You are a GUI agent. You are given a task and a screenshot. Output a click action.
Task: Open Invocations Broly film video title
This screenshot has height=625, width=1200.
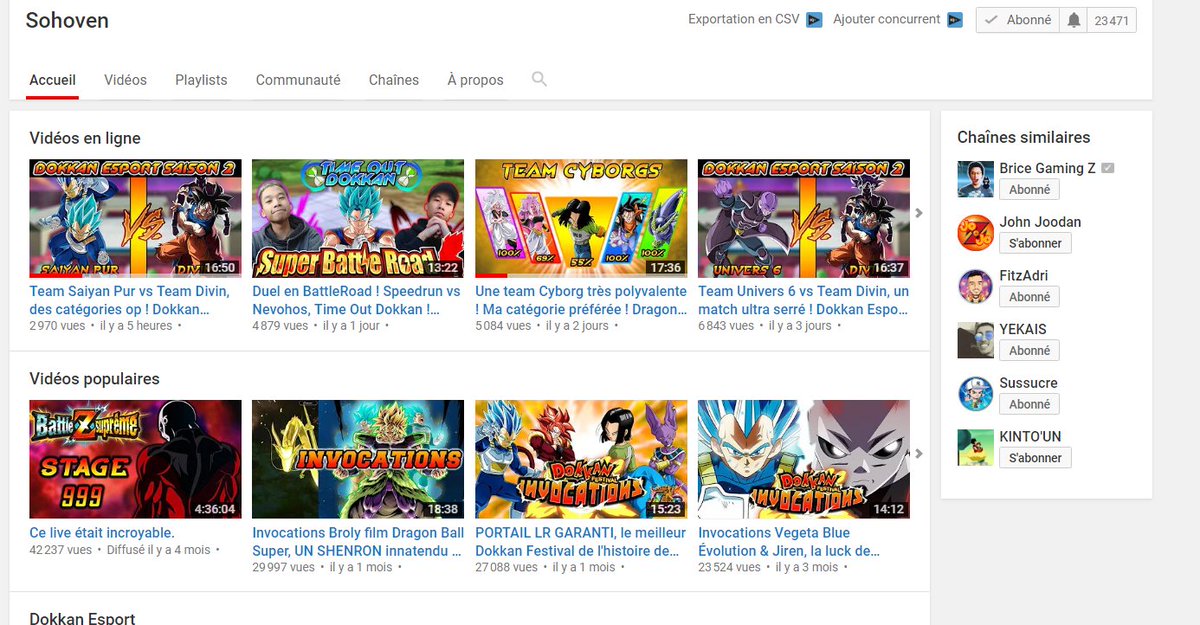click(x=357, y=542)
